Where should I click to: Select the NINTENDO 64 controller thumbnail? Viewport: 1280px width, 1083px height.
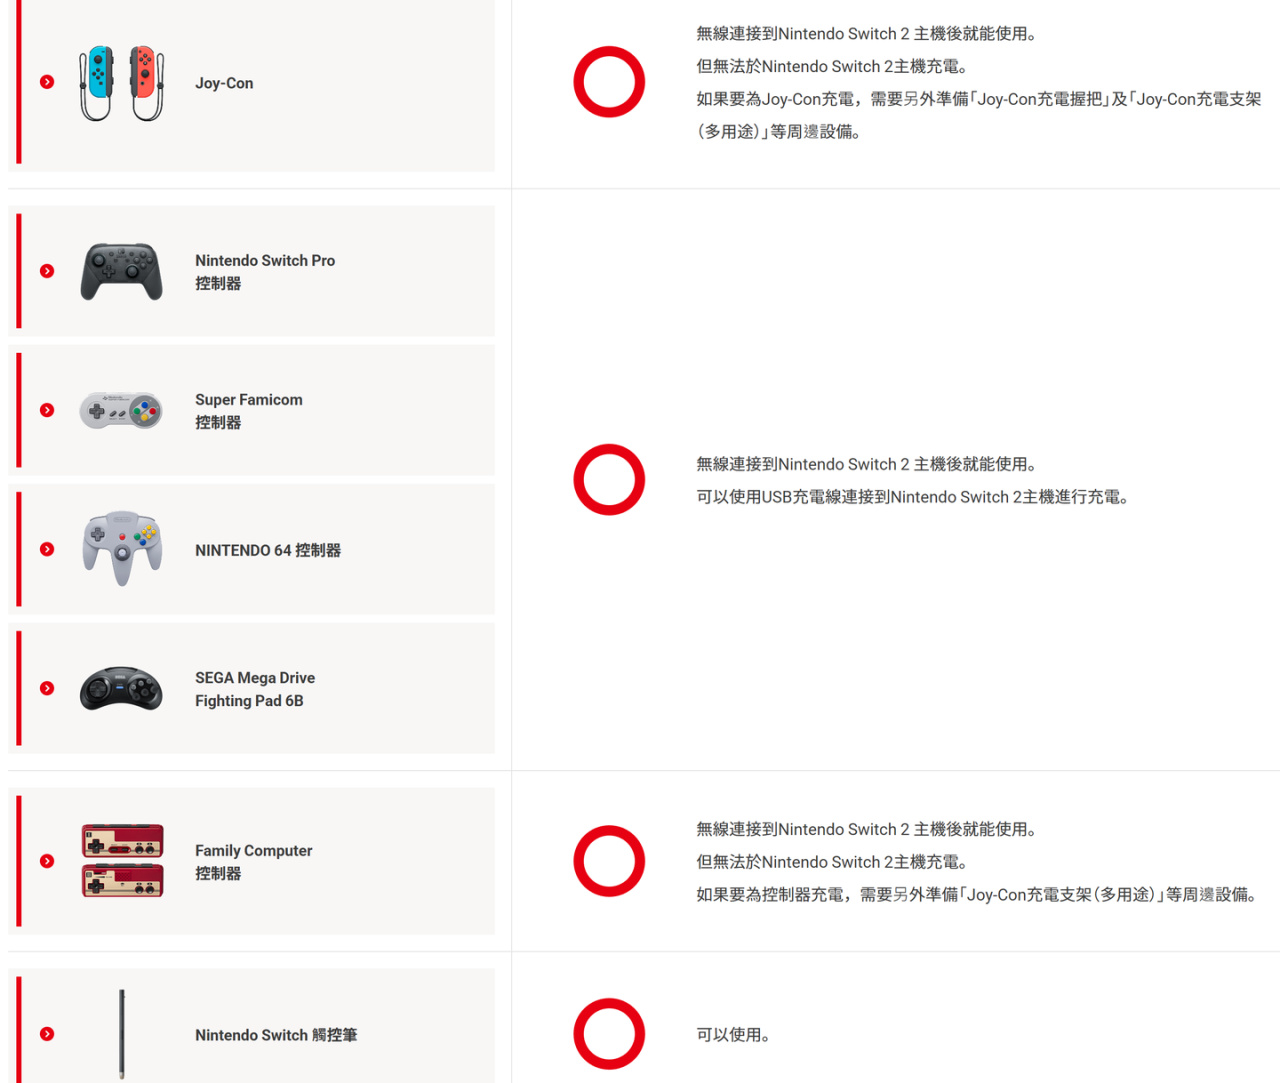pos(122,548)
